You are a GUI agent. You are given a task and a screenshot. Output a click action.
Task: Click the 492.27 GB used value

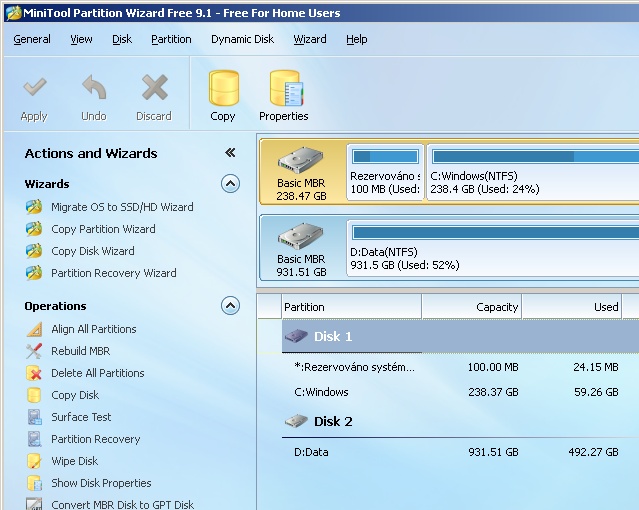click(x=593, y=452)
